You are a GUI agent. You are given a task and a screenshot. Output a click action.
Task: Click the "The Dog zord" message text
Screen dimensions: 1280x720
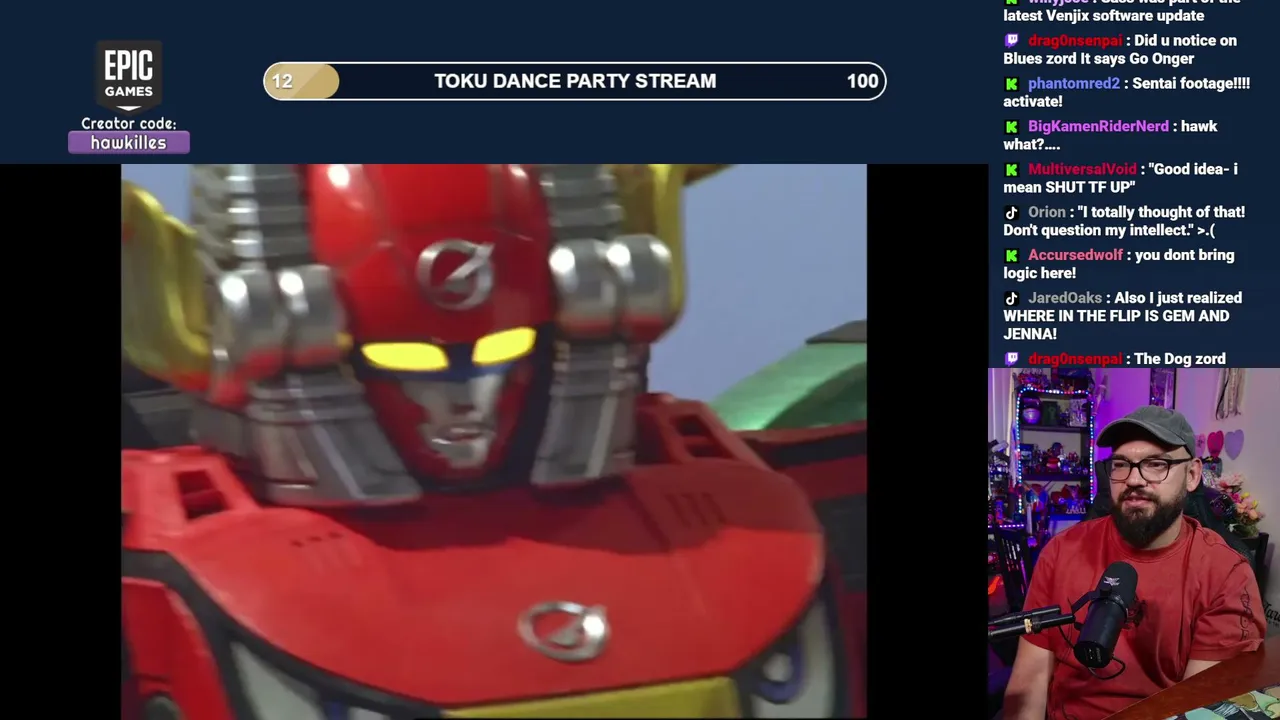pyautogui.click(x=1180, y=359)
